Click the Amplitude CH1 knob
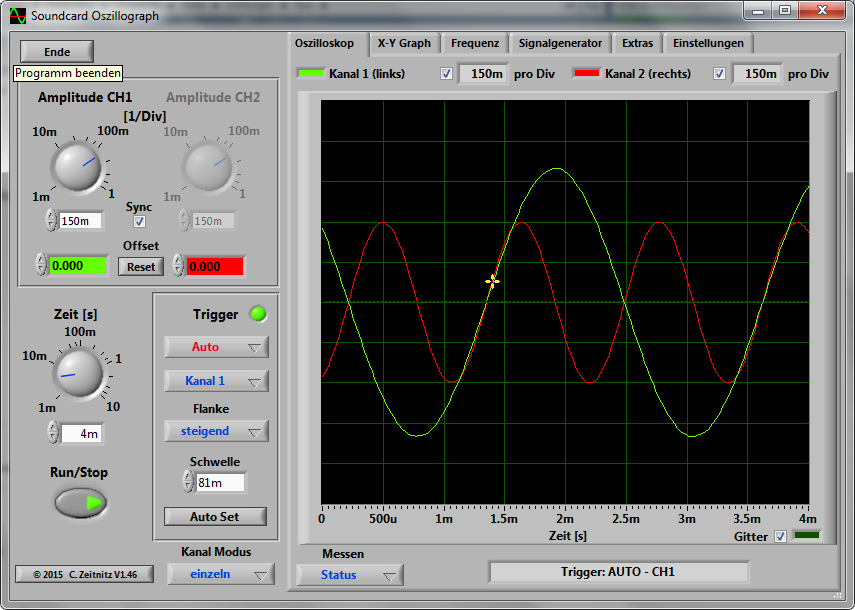Image resolution: width=855 pixels, height=610 pixels. [x=76, y=167]
